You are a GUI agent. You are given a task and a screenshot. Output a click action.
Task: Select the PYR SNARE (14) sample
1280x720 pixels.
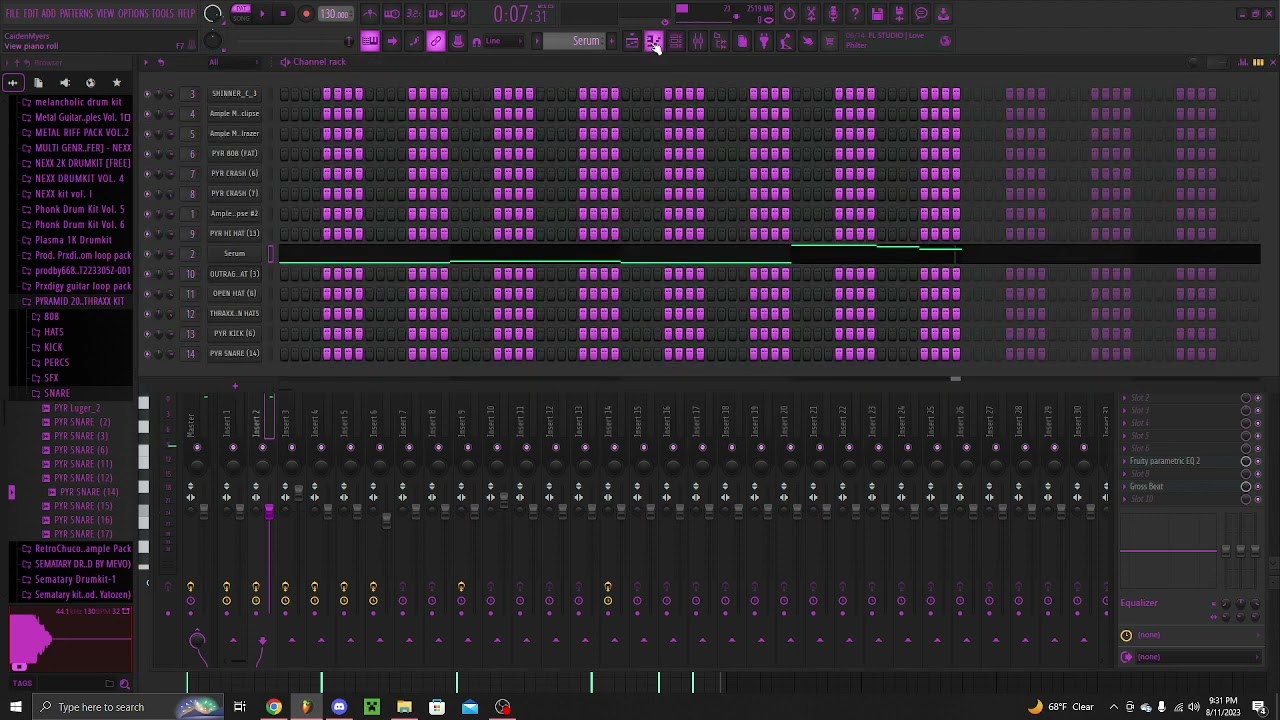(88, 492)
